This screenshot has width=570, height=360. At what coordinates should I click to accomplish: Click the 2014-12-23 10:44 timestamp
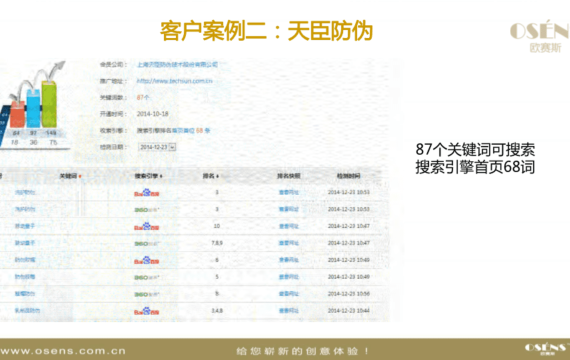[x=349, y=311]
